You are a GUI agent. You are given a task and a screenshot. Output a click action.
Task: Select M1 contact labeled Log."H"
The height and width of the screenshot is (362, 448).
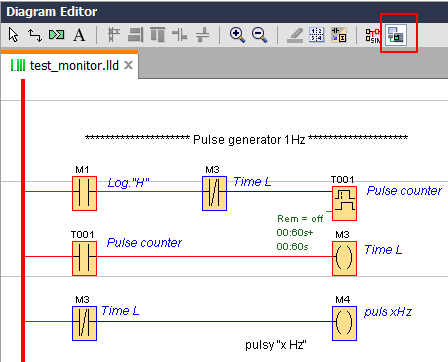(85, 193)
